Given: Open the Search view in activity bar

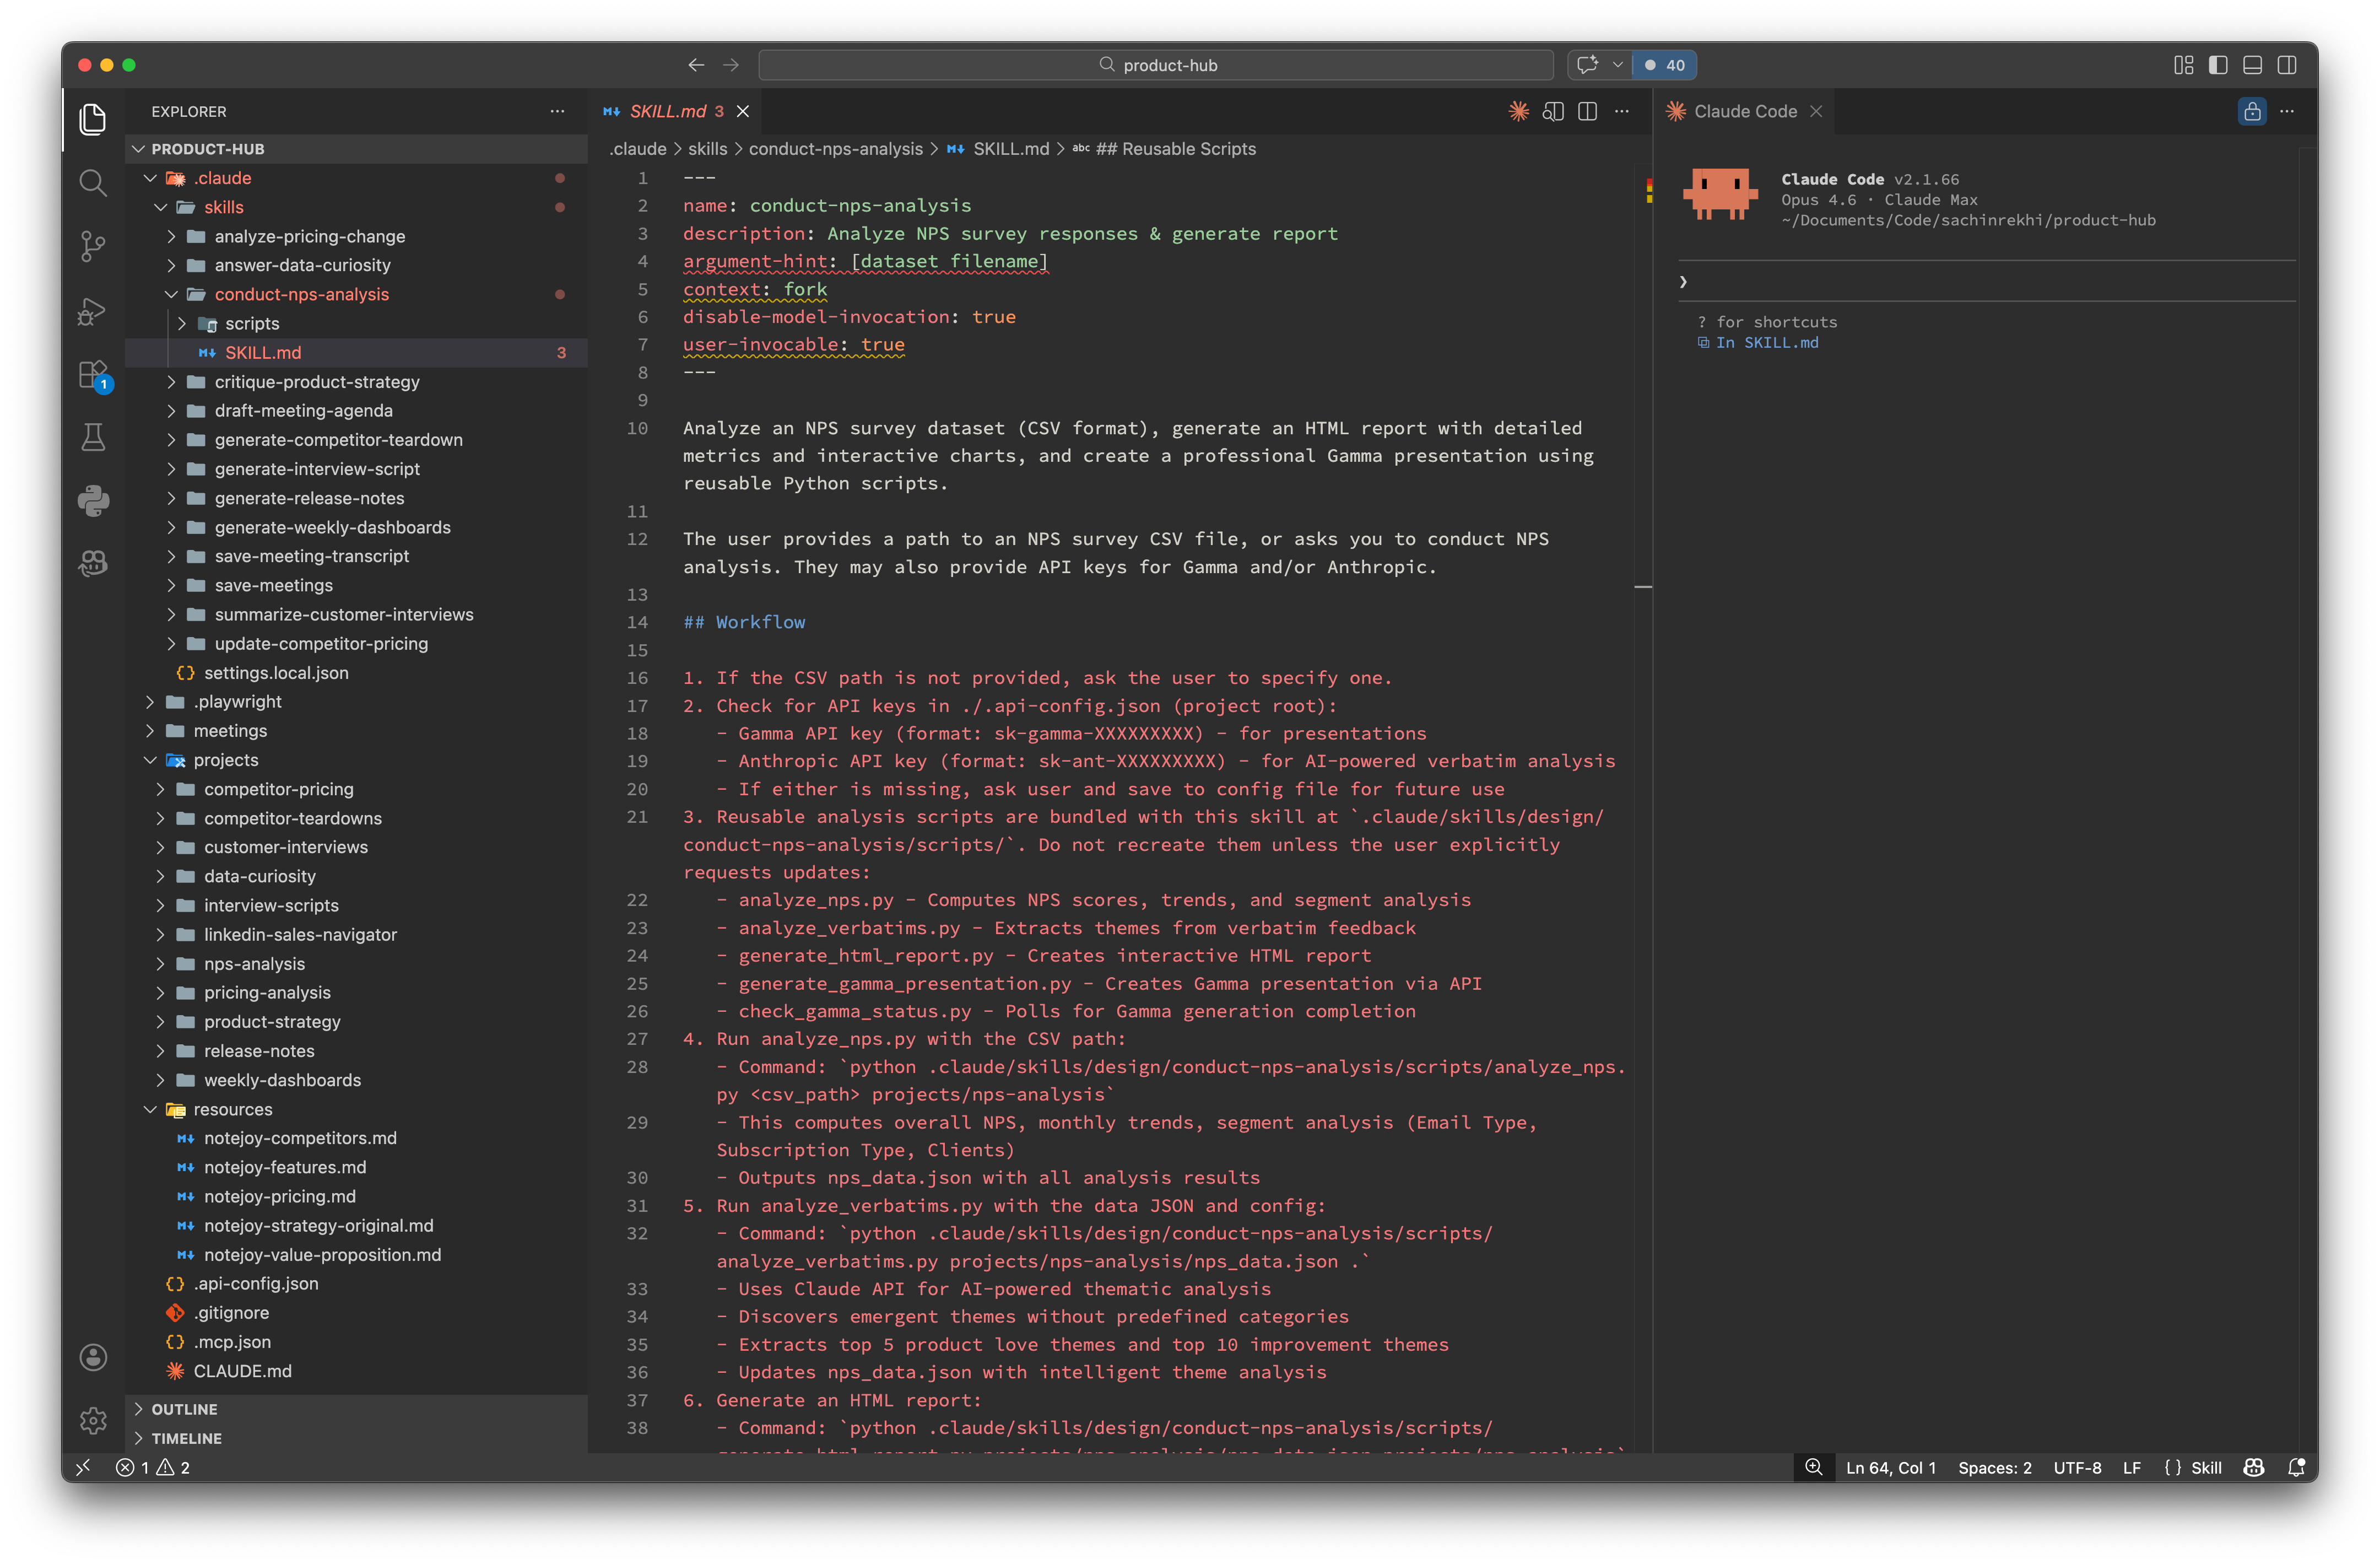Looking at the screenshot, I should point(92,183).
